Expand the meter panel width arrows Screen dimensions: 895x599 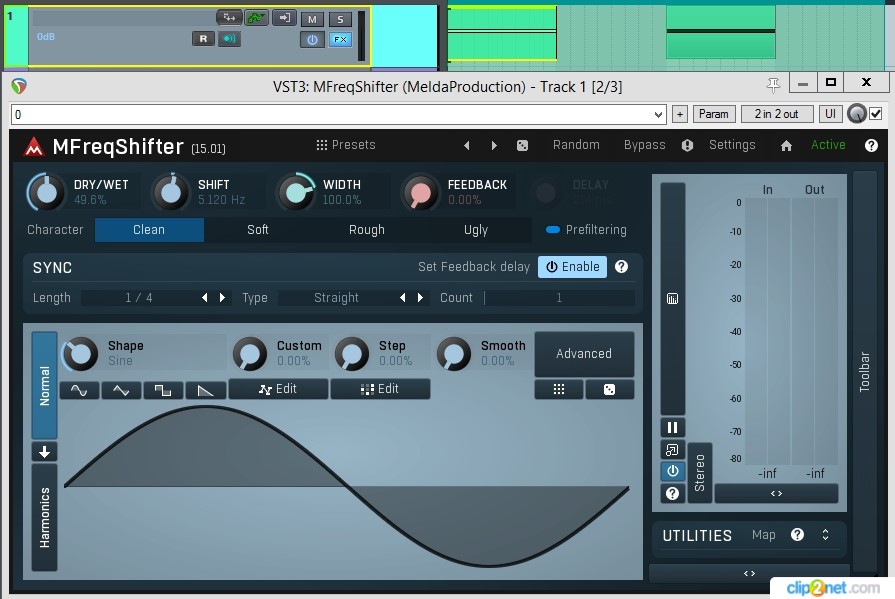click(776, 493)
